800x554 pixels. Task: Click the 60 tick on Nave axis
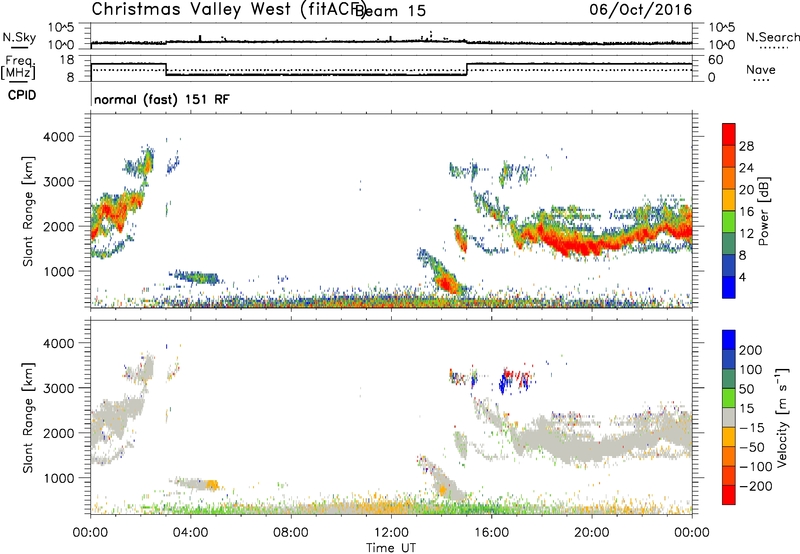[x=716, y=60]
